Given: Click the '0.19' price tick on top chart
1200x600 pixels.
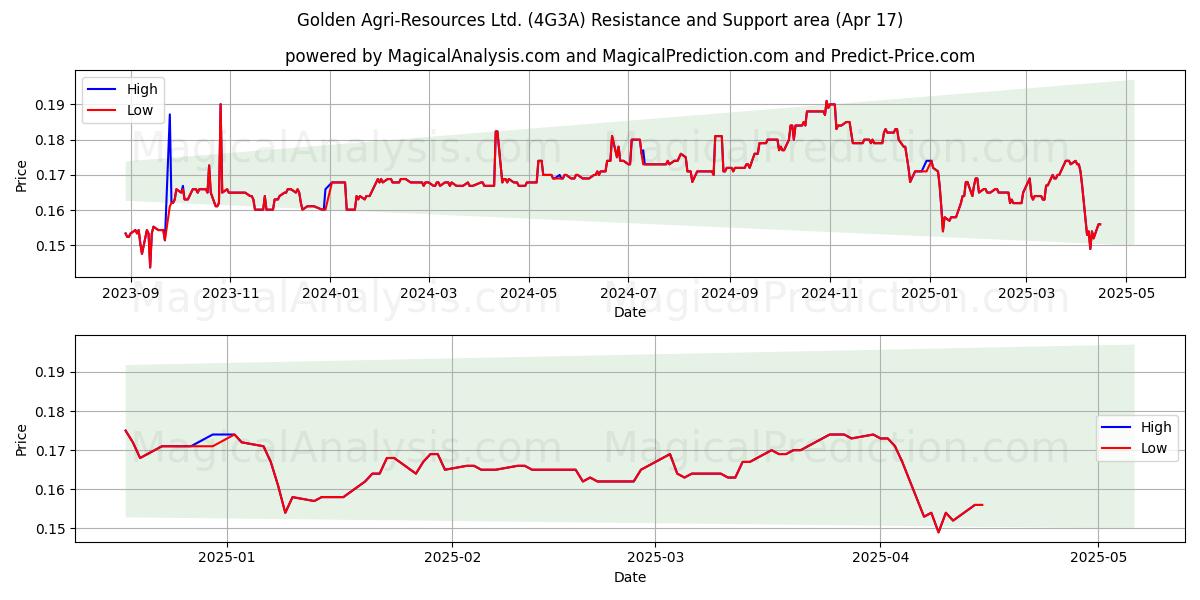Looking at the screenshot, I should coord(51,105).
